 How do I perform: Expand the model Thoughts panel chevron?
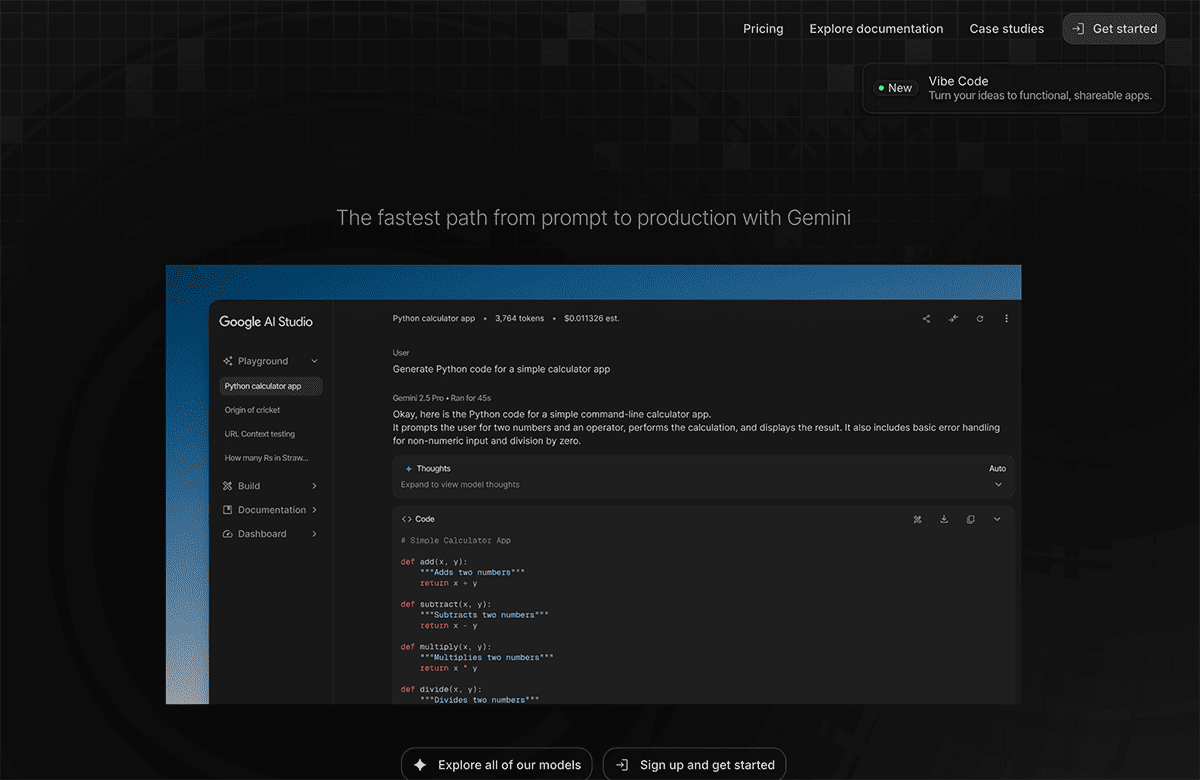[997, 485]
